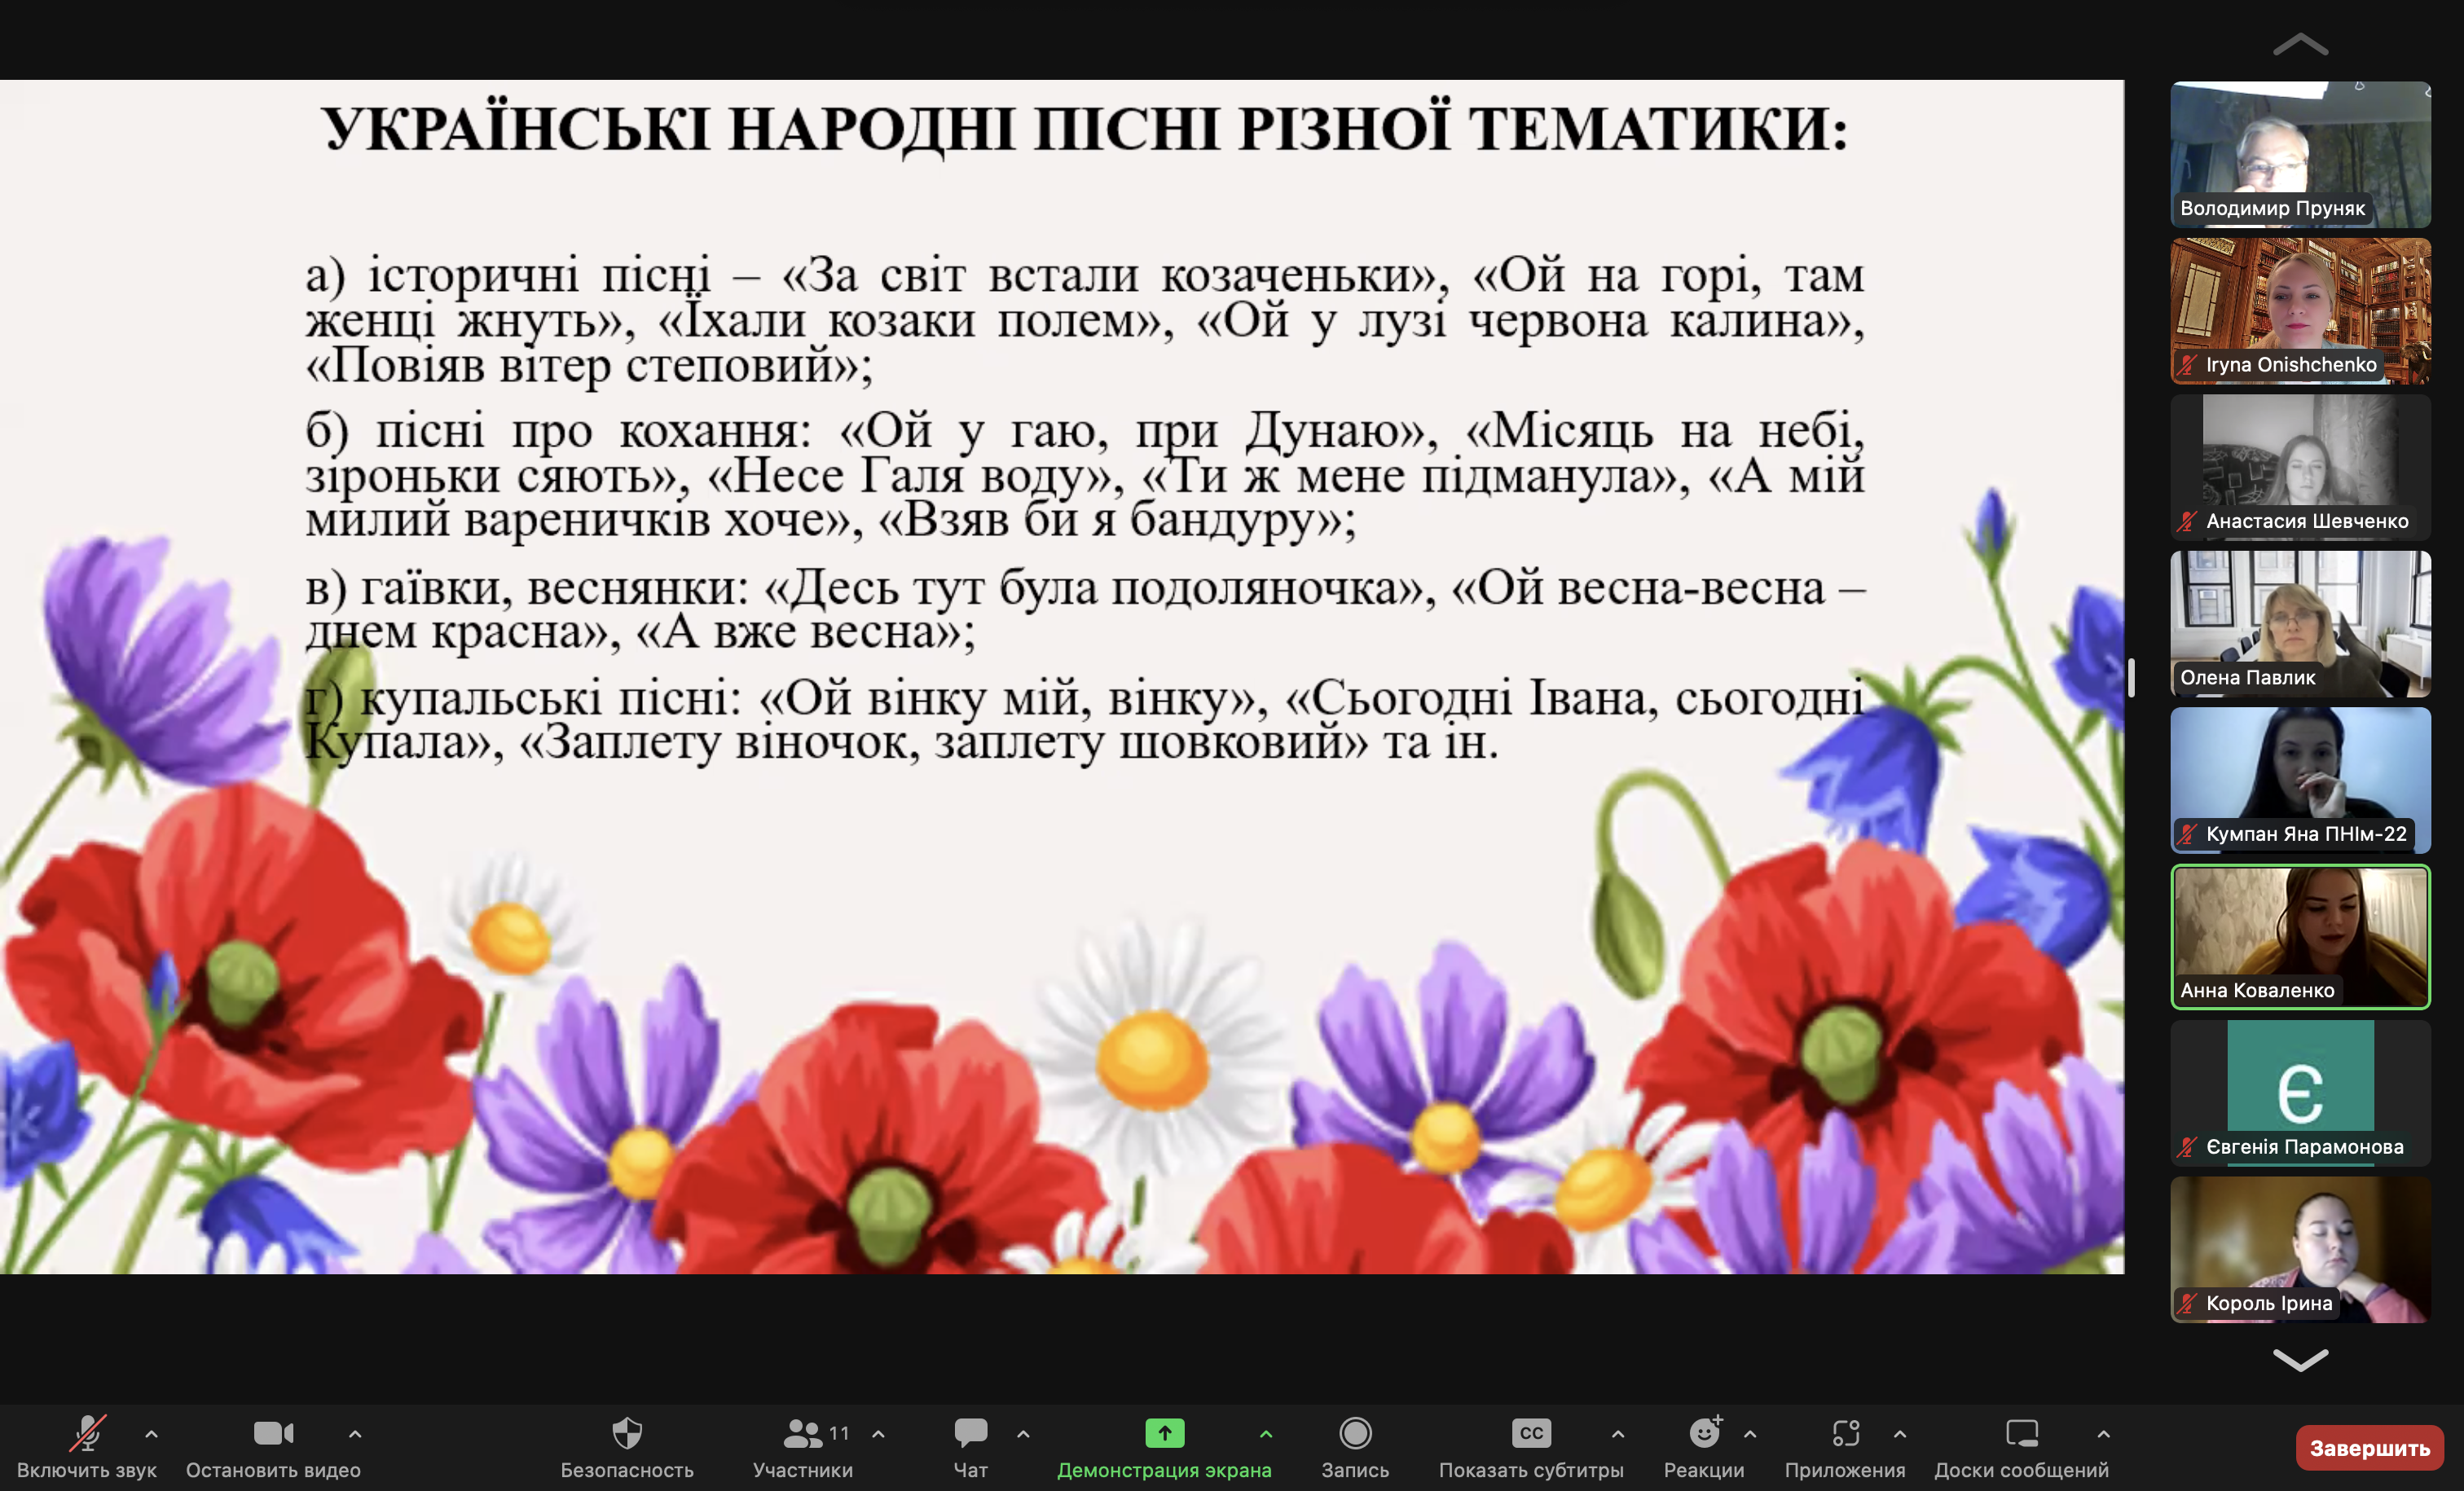Expand the arrow beside Чат
Screen dimensions: 2464x1491
pyautogui.click(x=1023, y=1434)
